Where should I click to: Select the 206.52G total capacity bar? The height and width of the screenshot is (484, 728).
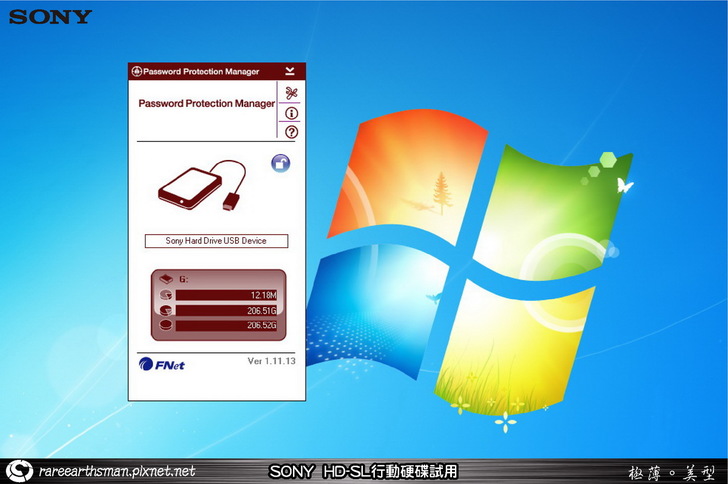[226, 325]
